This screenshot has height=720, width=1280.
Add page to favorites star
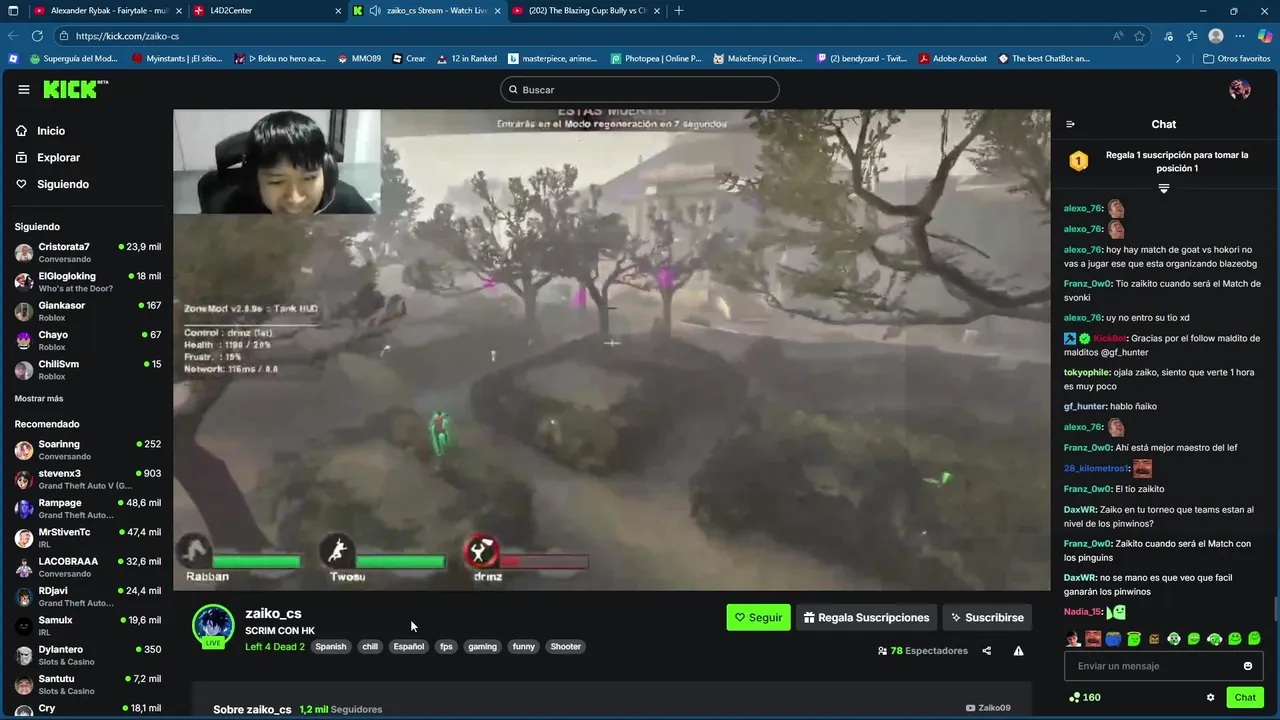[1139, 36]
